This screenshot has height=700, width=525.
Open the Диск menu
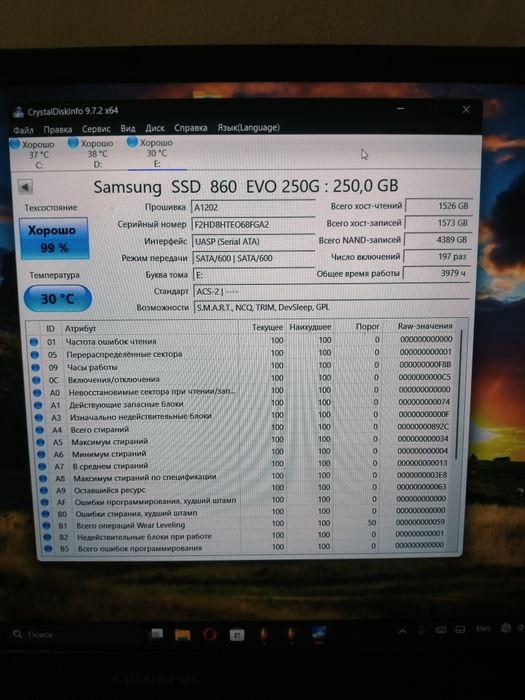tap(155, 128)
